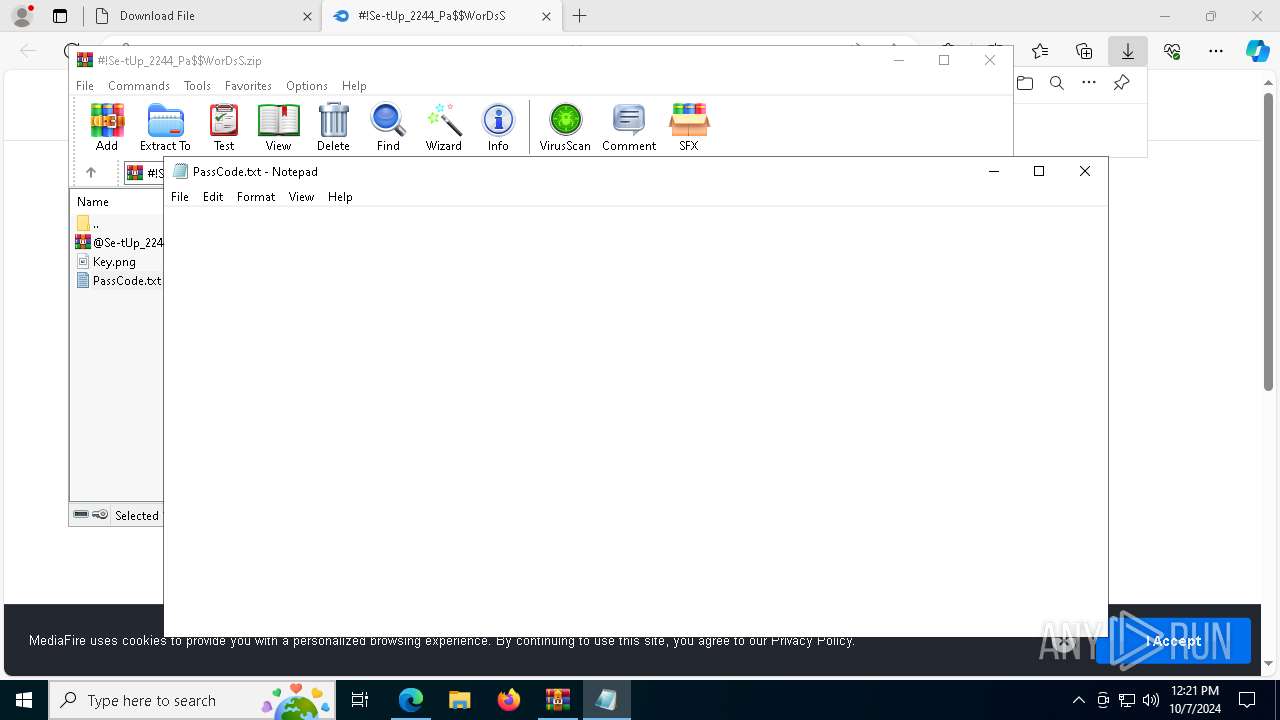Launch the Wizard tool
Viewport: 1280px width, 720px height.
click(443, 127)
